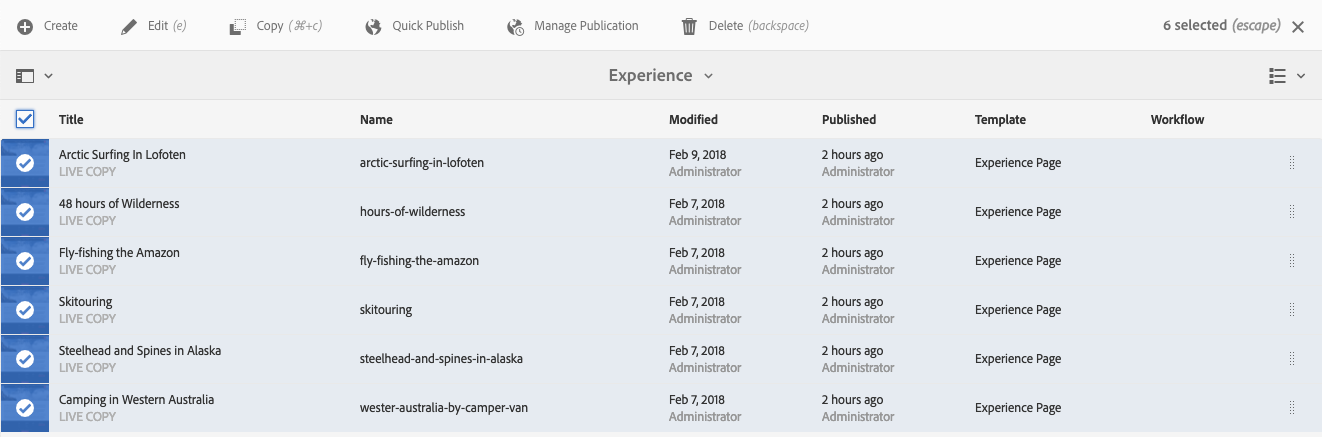The height and width of the screenshot is (437, 1322).
Task: Open the Manage Publication icon
Action: 516,26
